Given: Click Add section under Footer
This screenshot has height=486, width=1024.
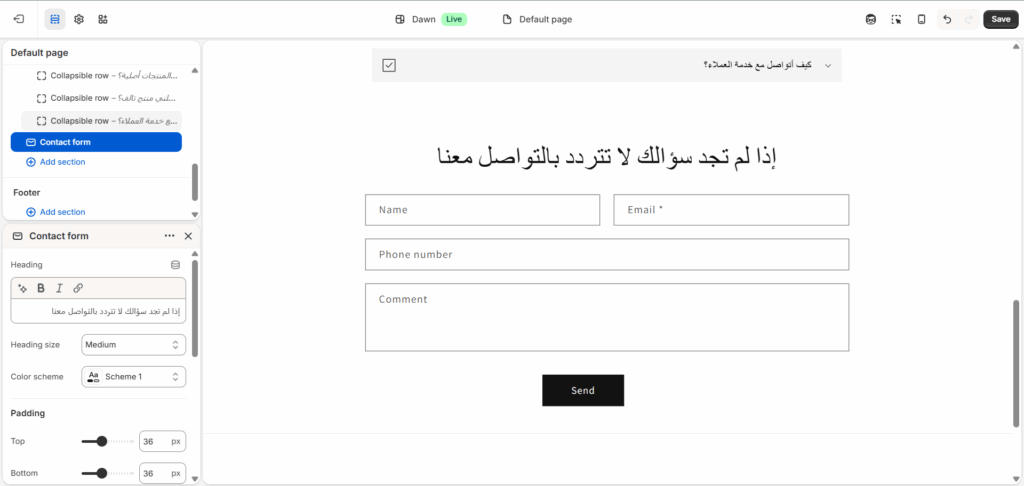Looking at the screenshot, I should 61,212.
